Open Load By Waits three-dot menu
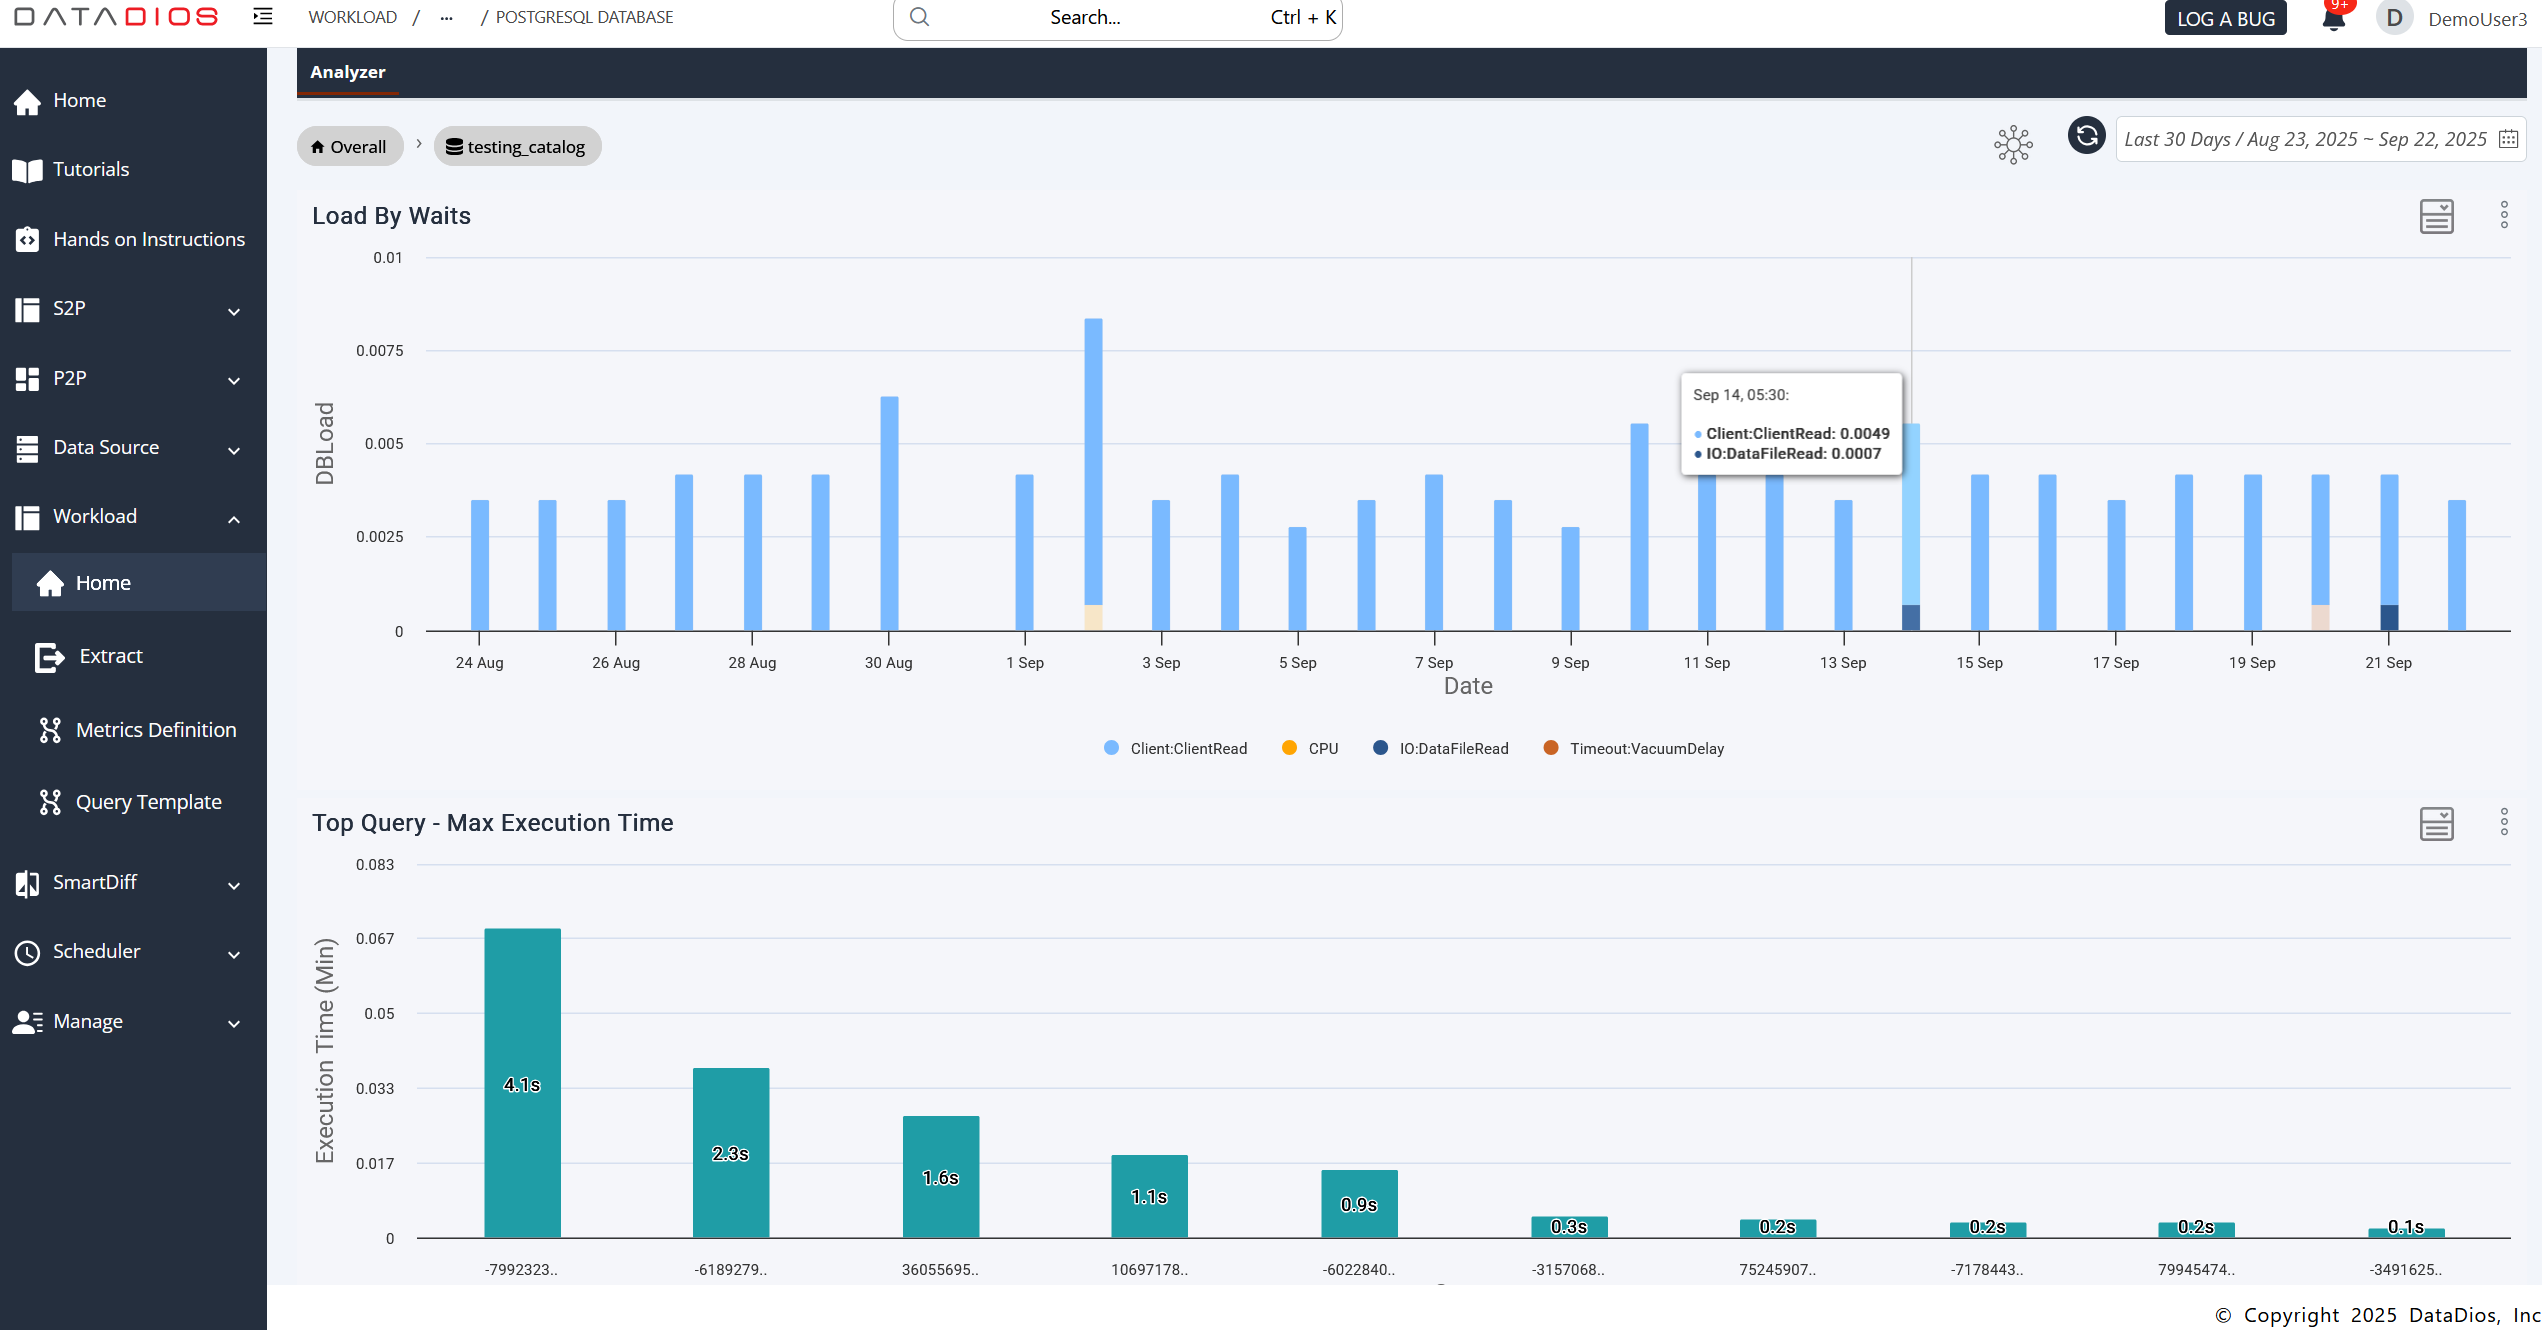The height and width of the screenshot is (1330, 2542). click(2504, 215)
